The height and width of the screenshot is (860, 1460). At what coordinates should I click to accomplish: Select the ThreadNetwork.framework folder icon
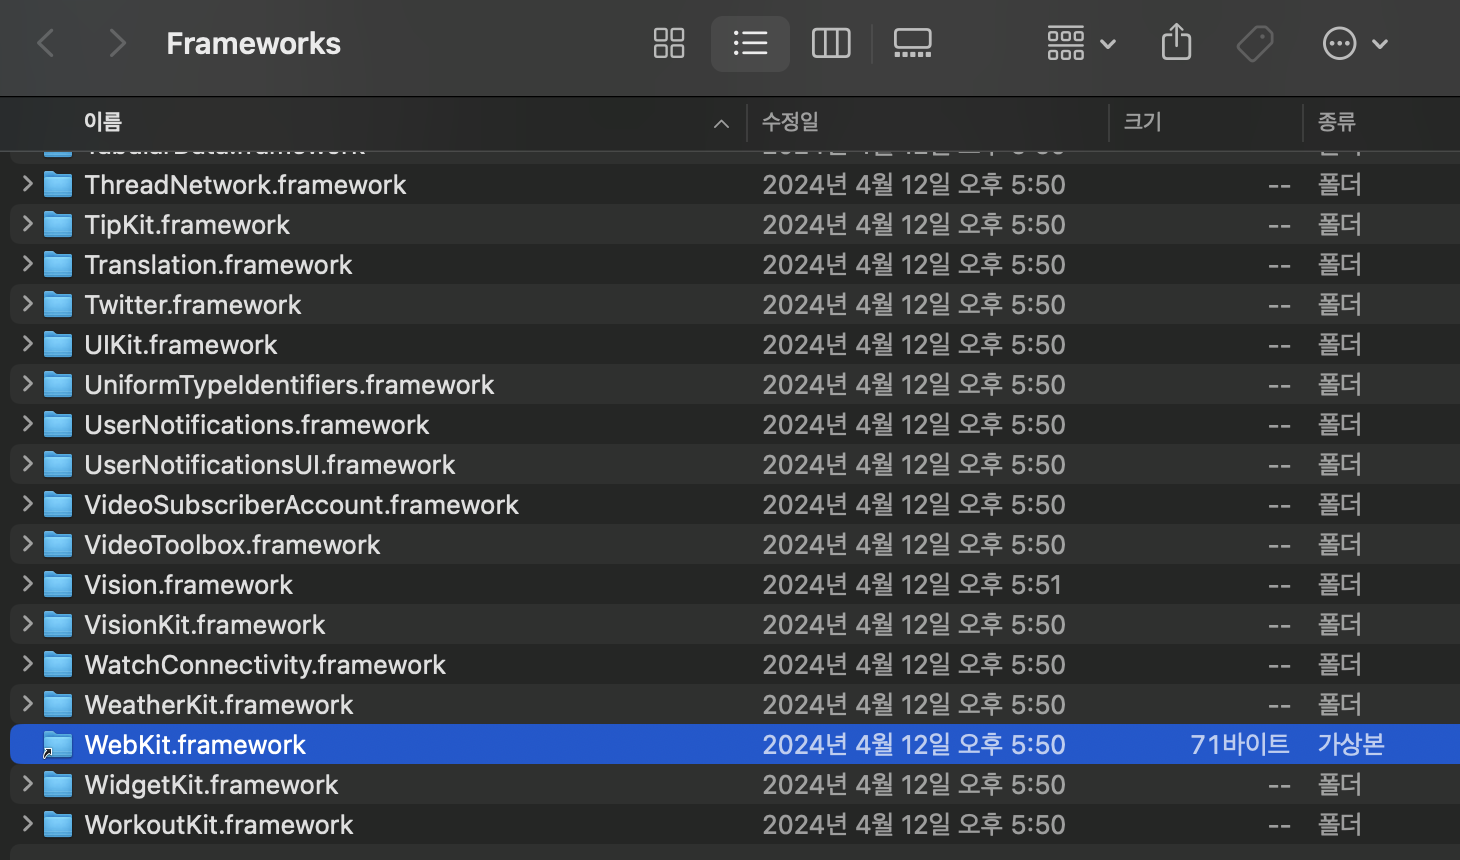[x=58, y=185]
